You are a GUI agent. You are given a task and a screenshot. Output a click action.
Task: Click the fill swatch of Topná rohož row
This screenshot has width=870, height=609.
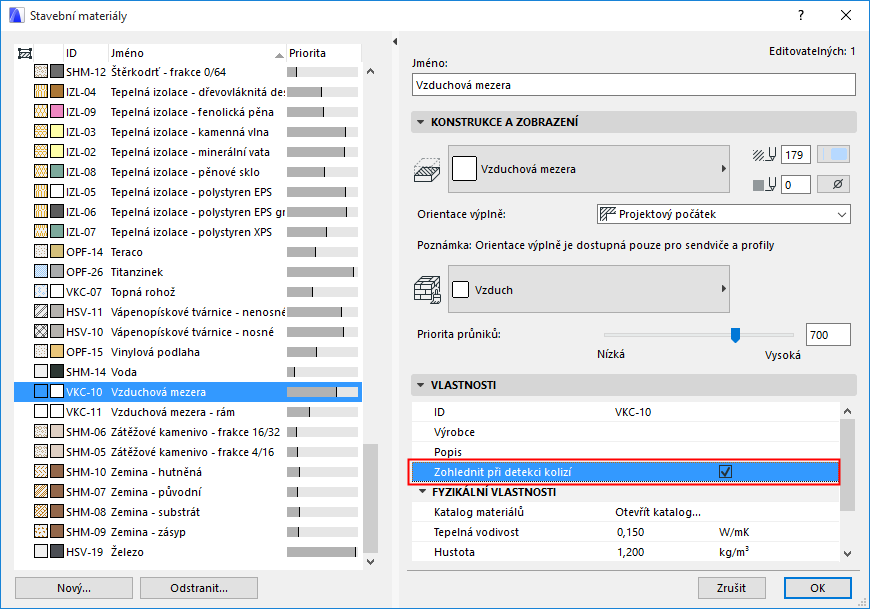[41, 292]
